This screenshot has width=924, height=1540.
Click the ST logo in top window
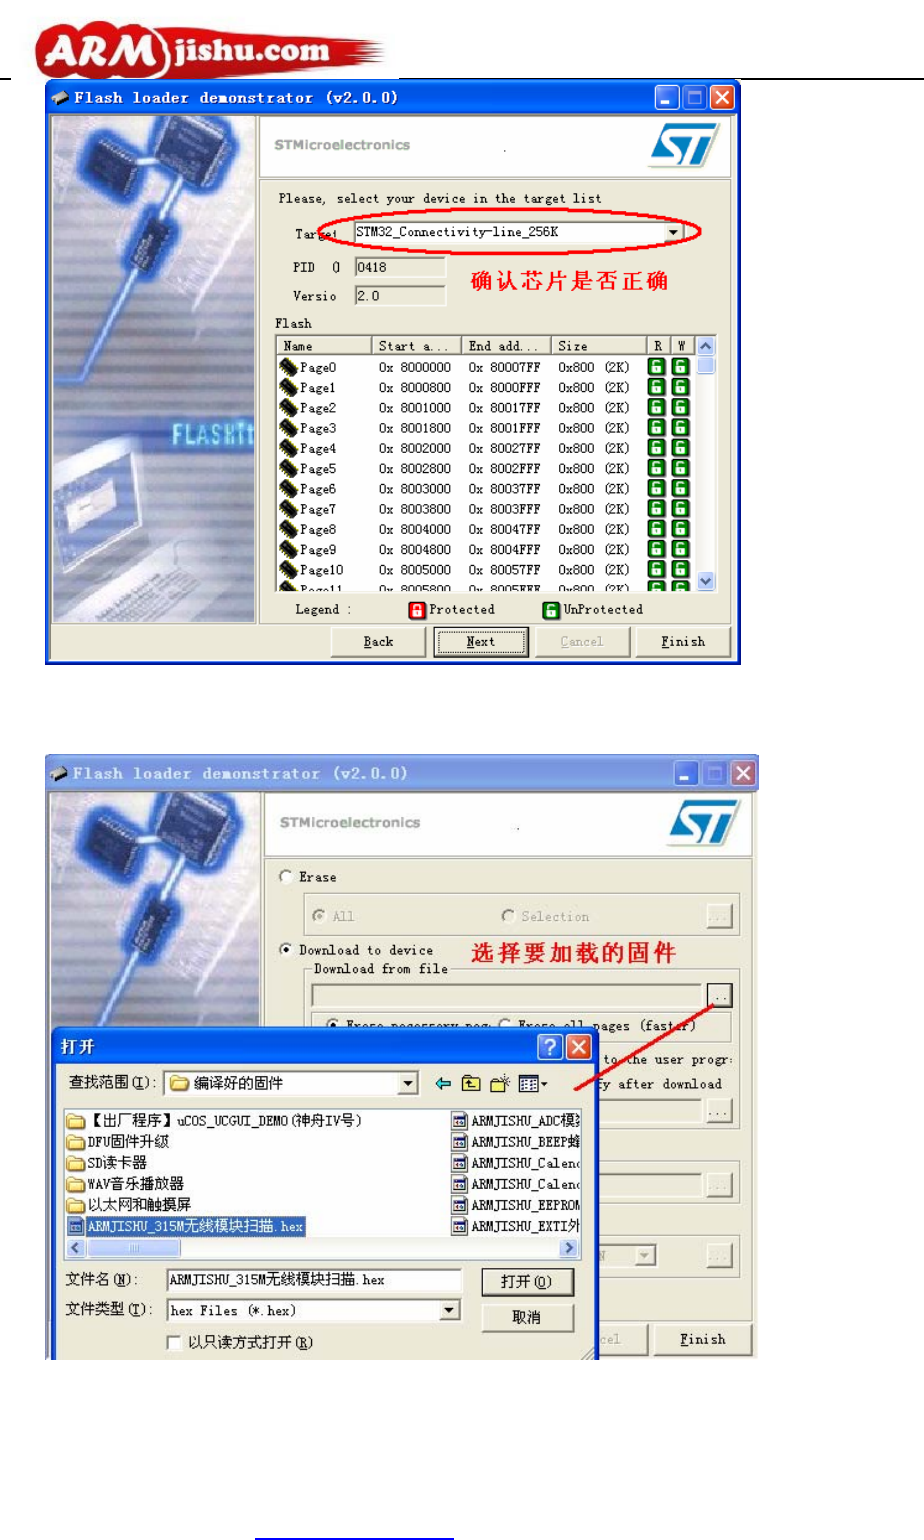coord(684,146)
